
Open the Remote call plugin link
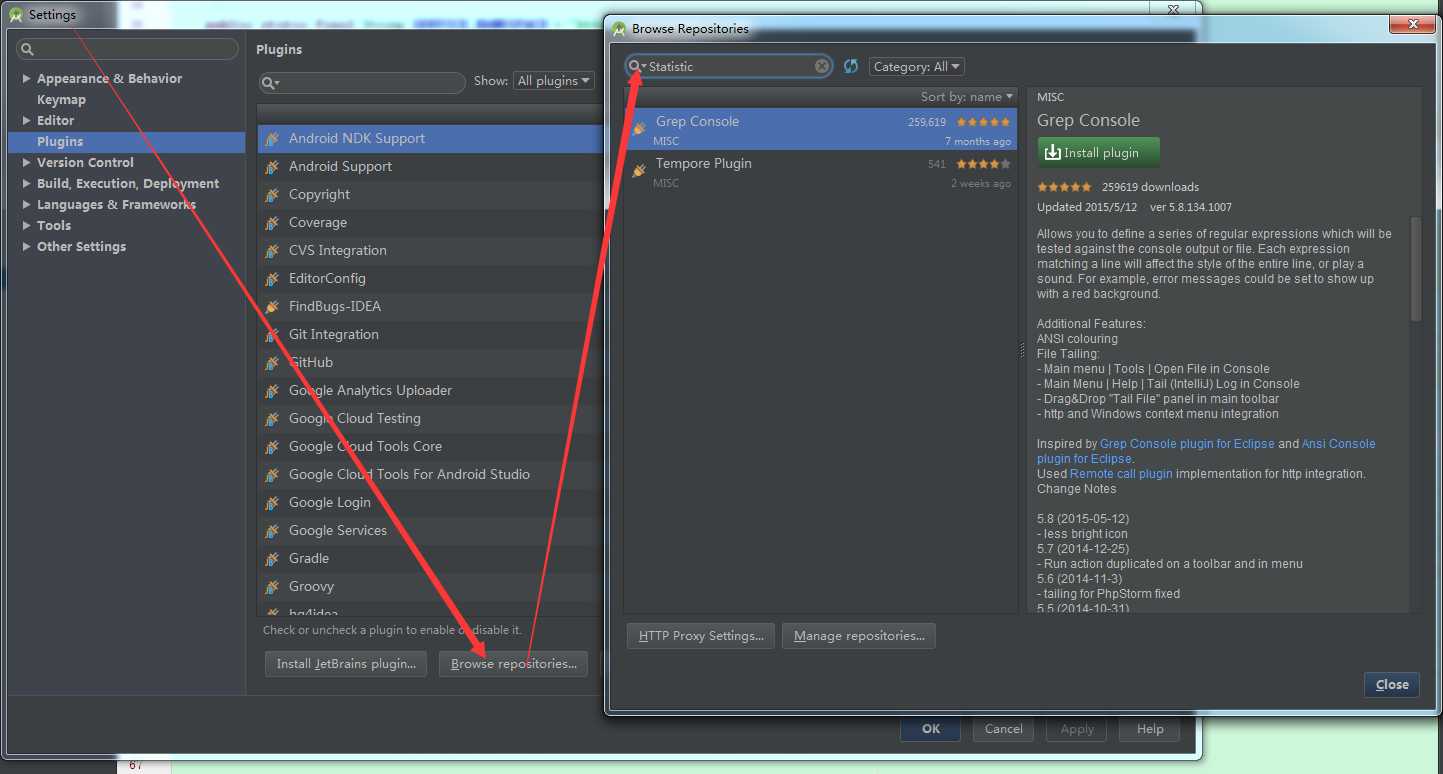(1121, 474)
